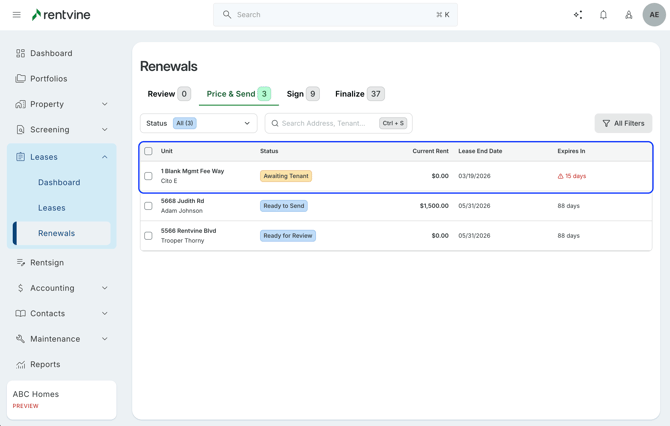Open the 1 Blank Mgmt Fee Way renewal
Screen dimensions: 670x426
click(192, 172)
